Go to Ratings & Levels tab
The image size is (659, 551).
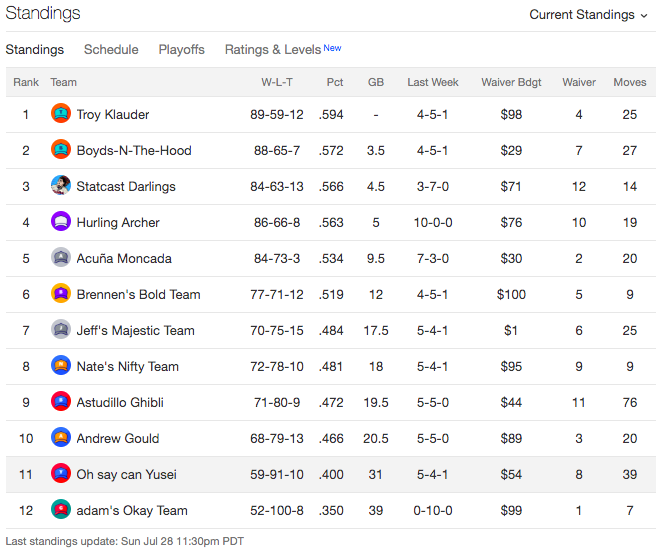point(283,49)
